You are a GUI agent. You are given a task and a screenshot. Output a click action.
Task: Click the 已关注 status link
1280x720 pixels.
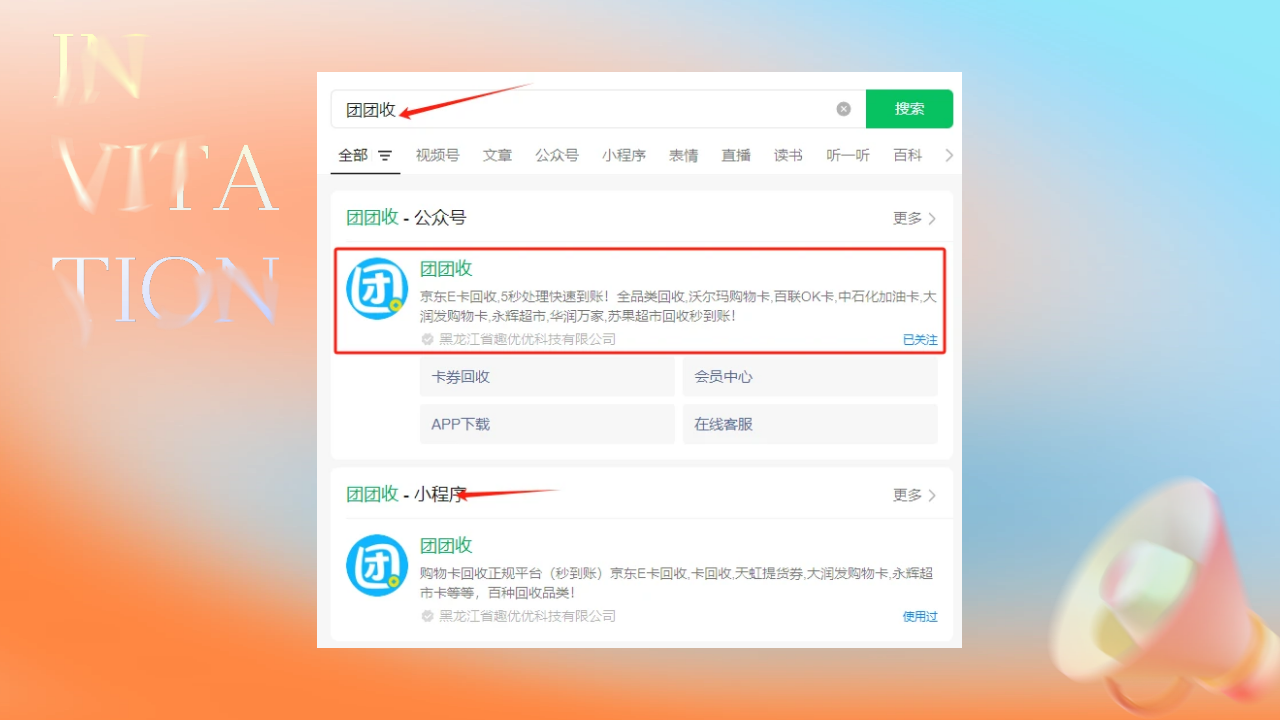tap(920, 340)
